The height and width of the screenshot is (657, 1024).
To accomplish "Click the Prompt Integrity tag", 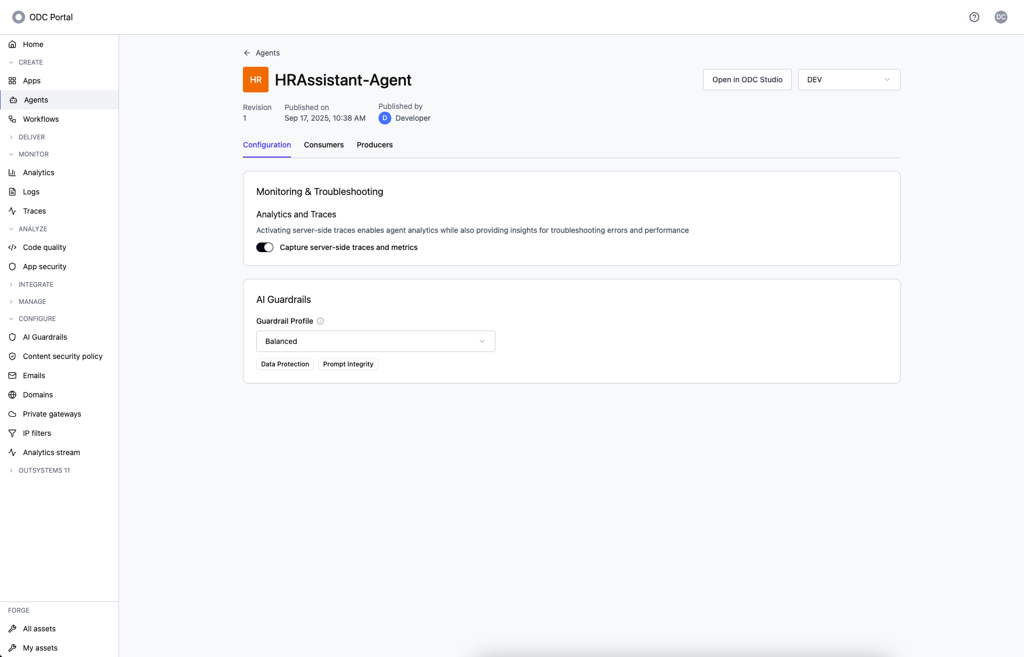I will (348, 364).
